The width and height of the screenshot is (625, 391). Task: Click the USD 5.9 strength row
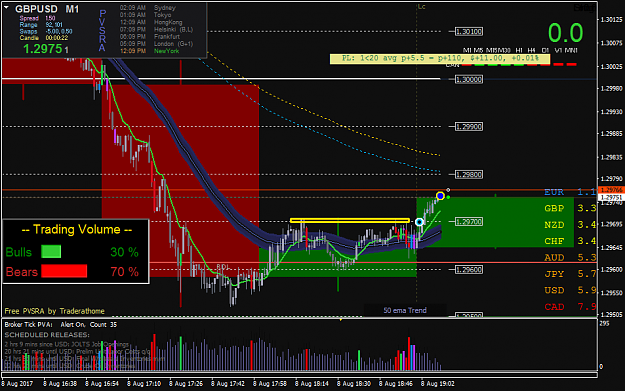(x=570, y=290)
